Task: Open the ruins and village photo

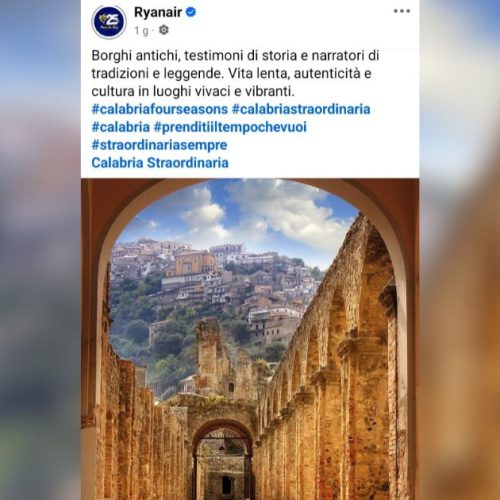Action: tap(250, 339)
